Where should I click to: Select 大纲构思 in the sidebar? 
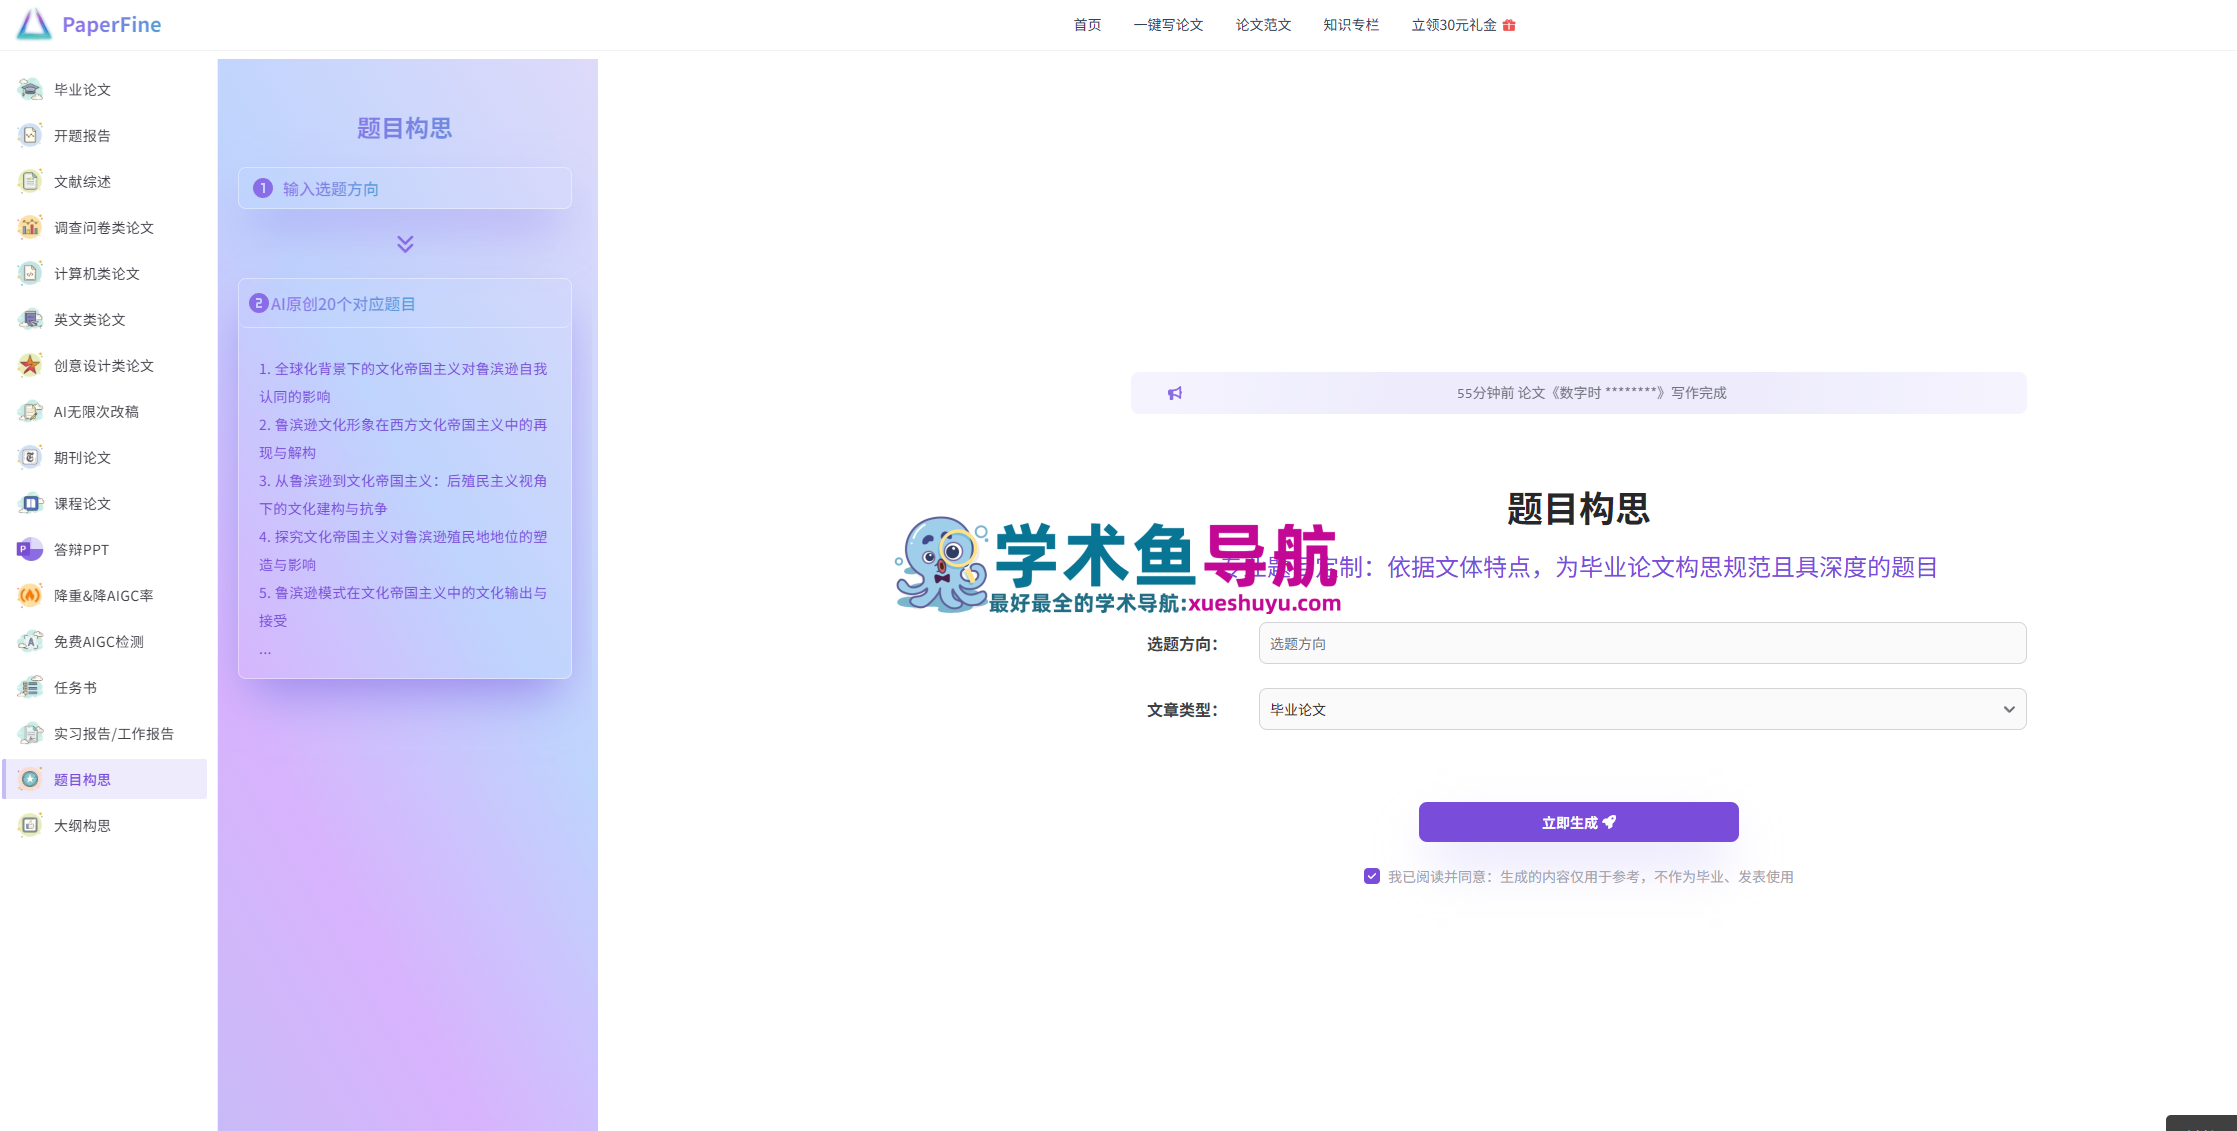point(82,825)
